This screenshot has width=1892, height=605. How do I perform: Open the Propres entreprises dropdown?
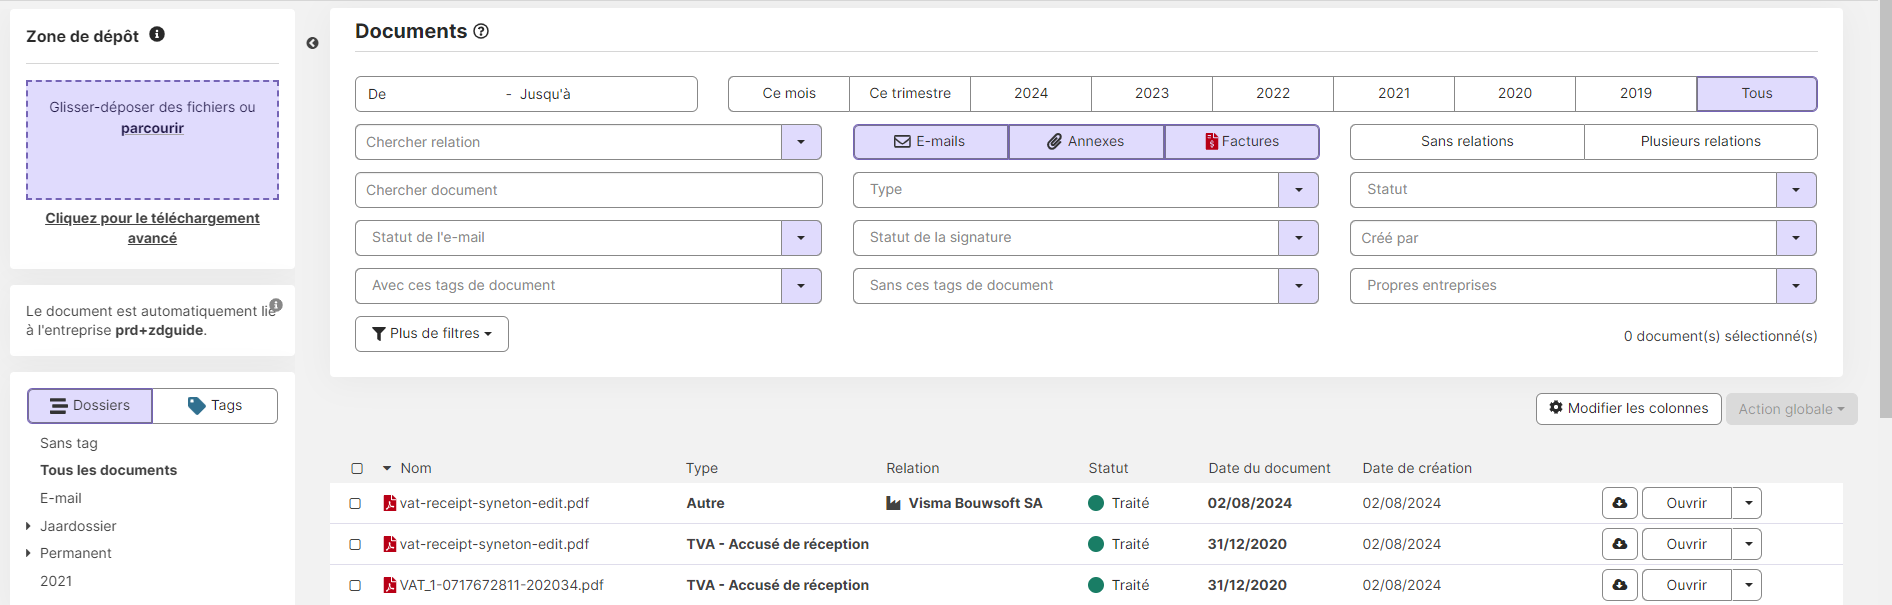(x=1796, y=286)
